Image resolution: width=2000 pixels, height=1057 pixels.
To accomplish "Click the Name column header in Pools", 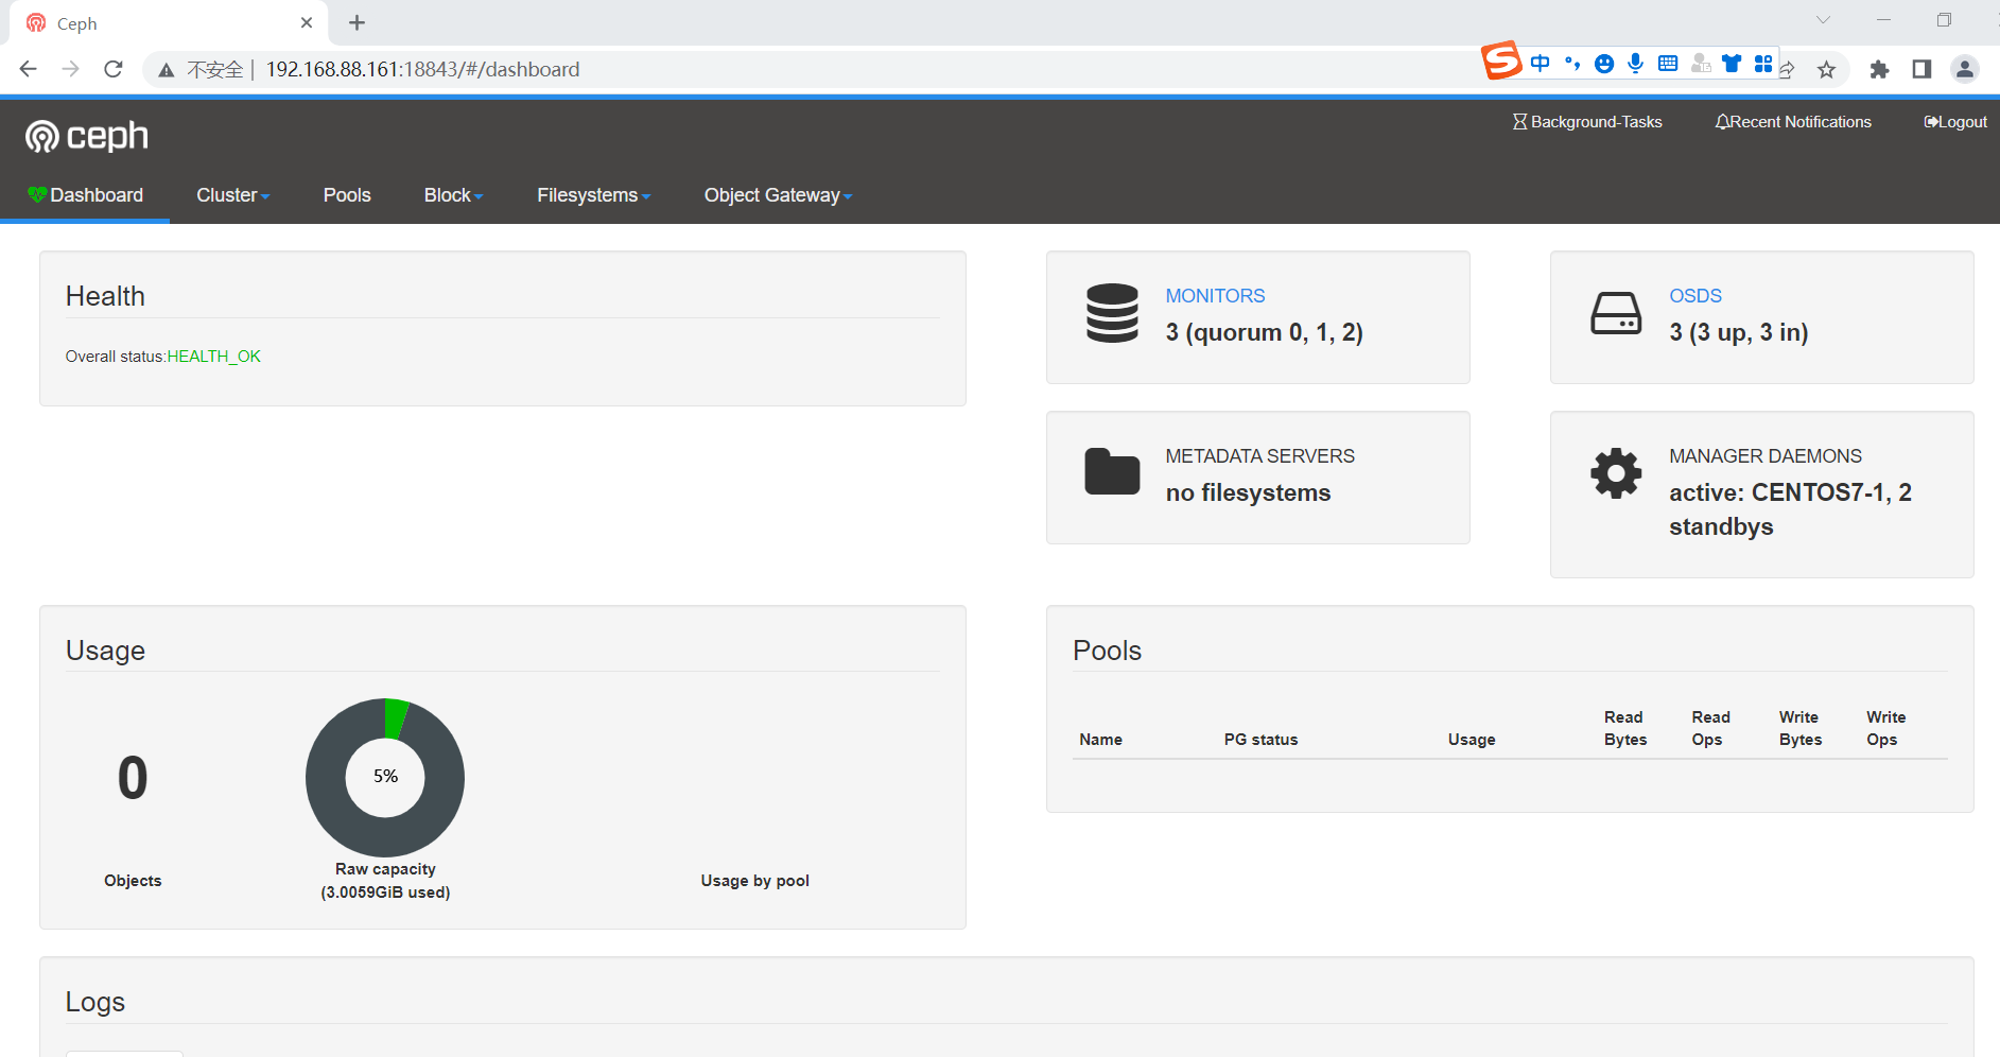I will [1100, 739].
